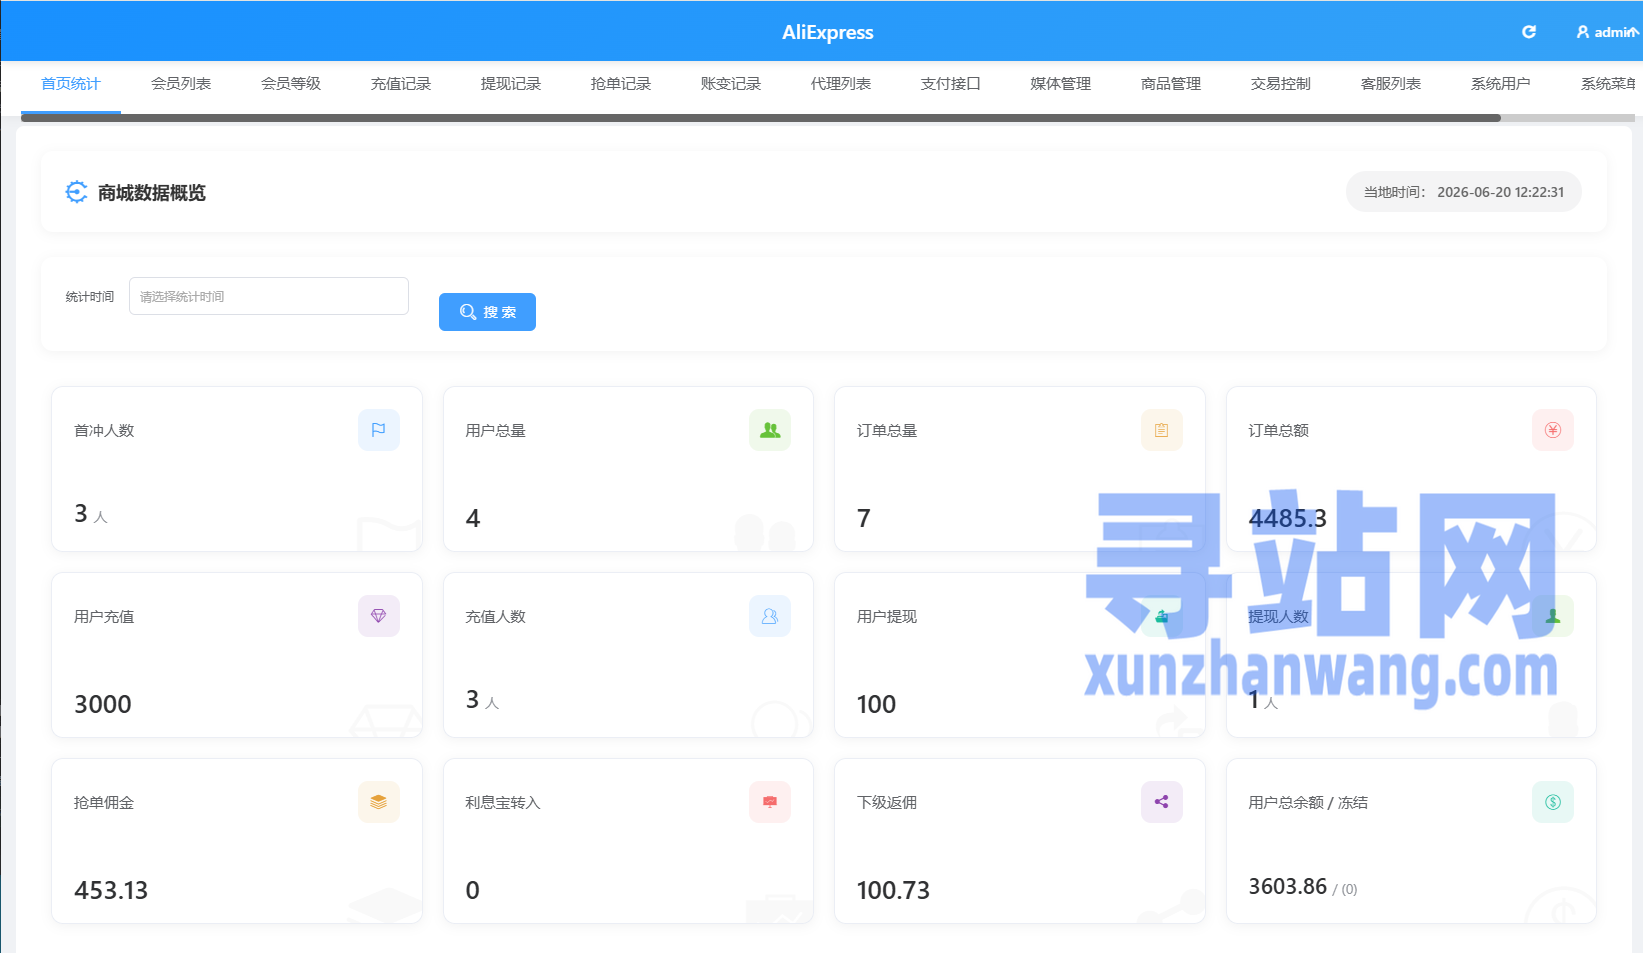Click the balance value 3603.86
Image resolution: width=1643 pixels, height=953 pixels.
(1288, 886)
